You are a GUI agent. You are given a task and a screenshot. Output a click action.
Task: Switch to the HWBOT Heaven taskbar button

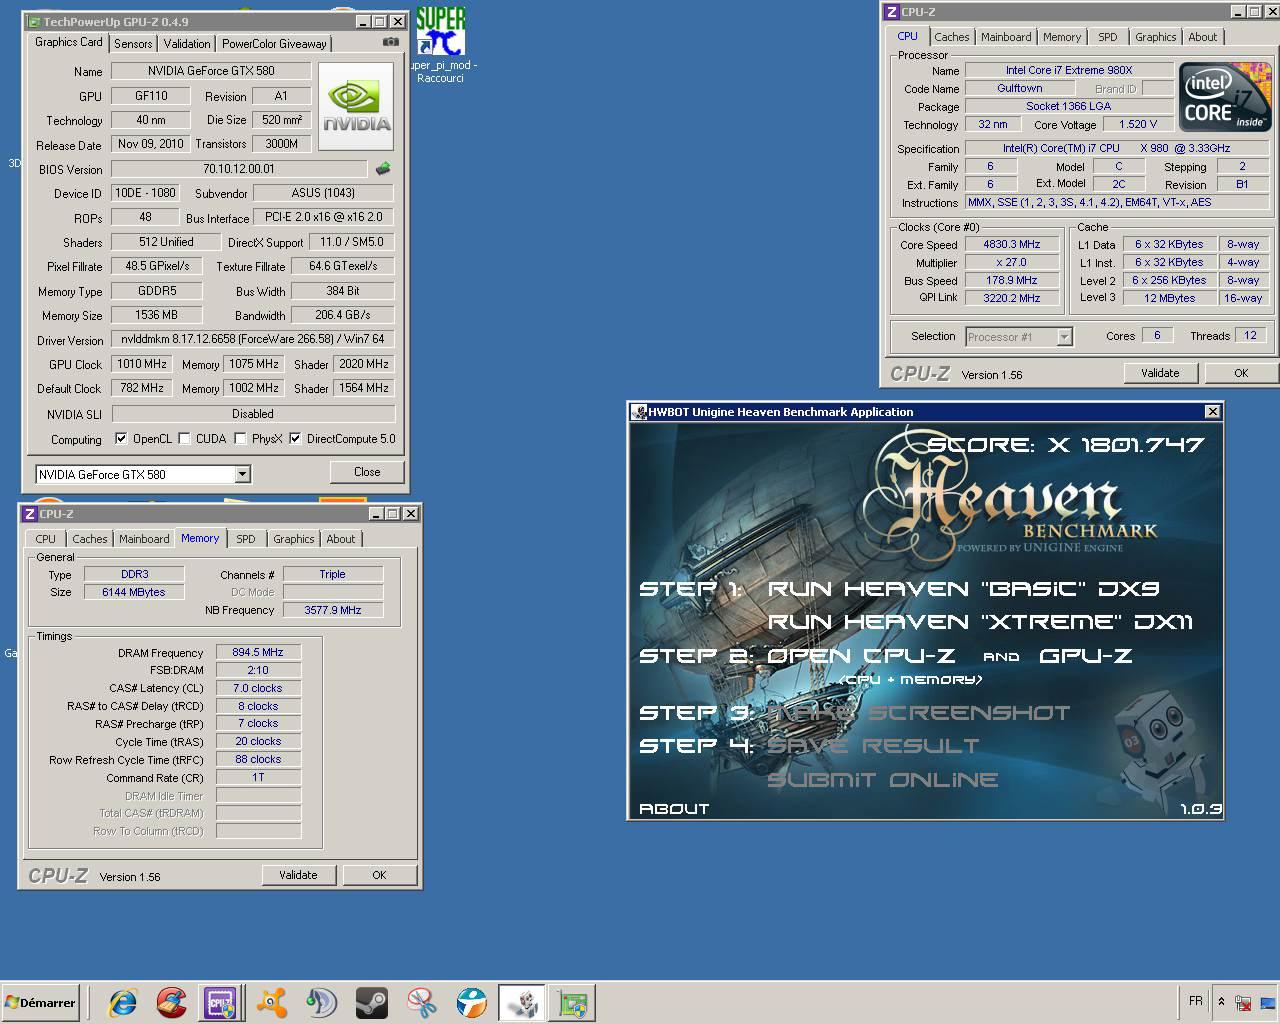click(x=522, y=1003)
